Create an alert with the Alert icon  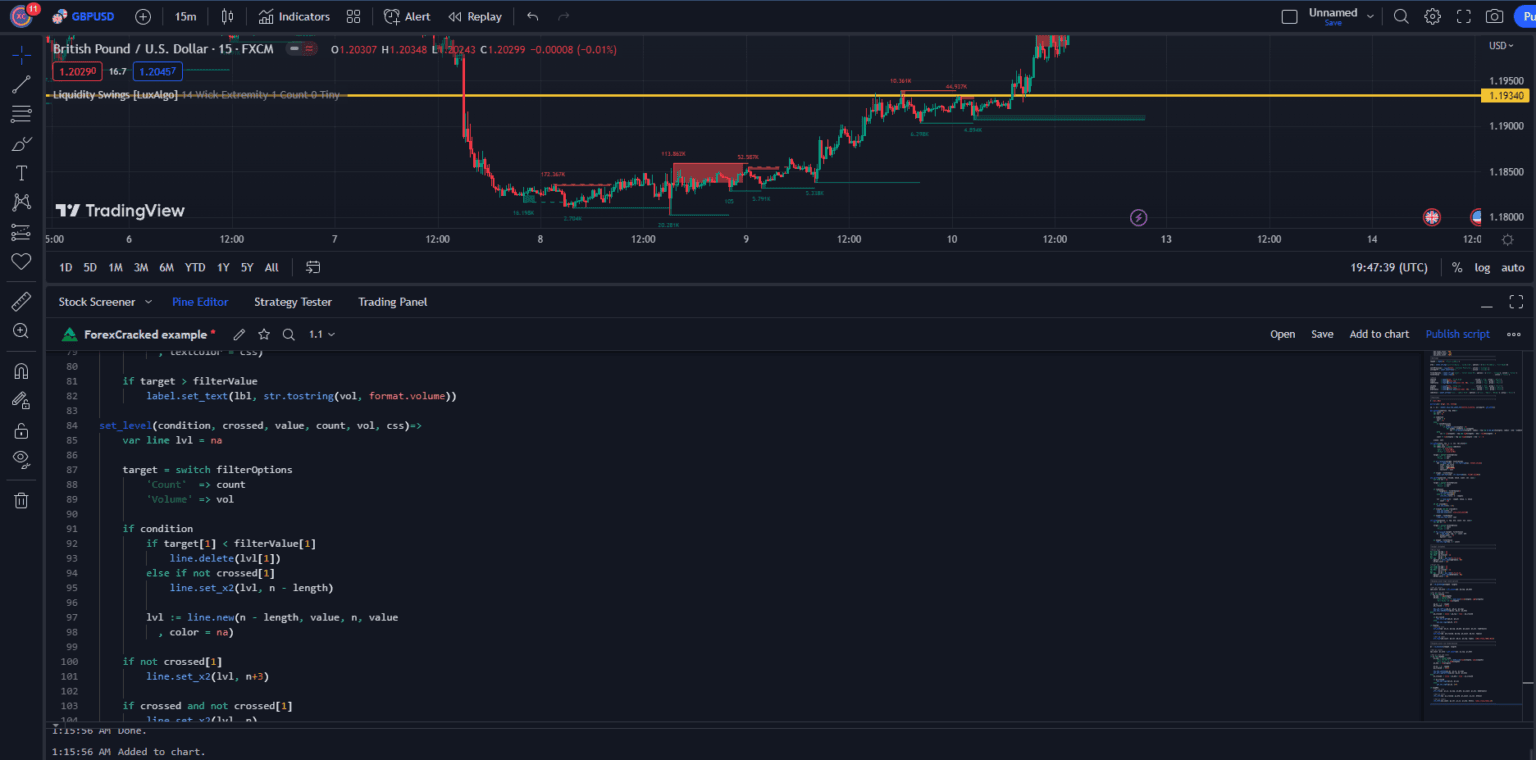pos(406,16)
